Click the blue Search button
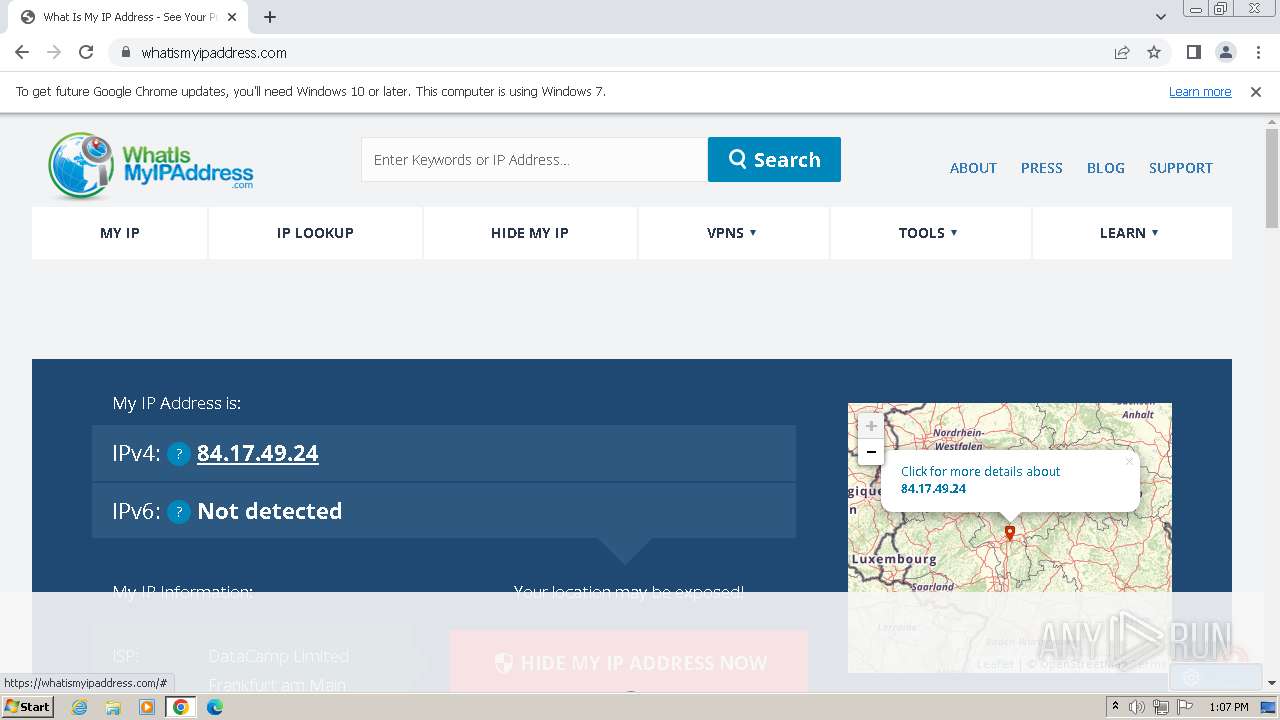Image resolution: width=1280 pixels, height=720 pixels. pos(774,160)
